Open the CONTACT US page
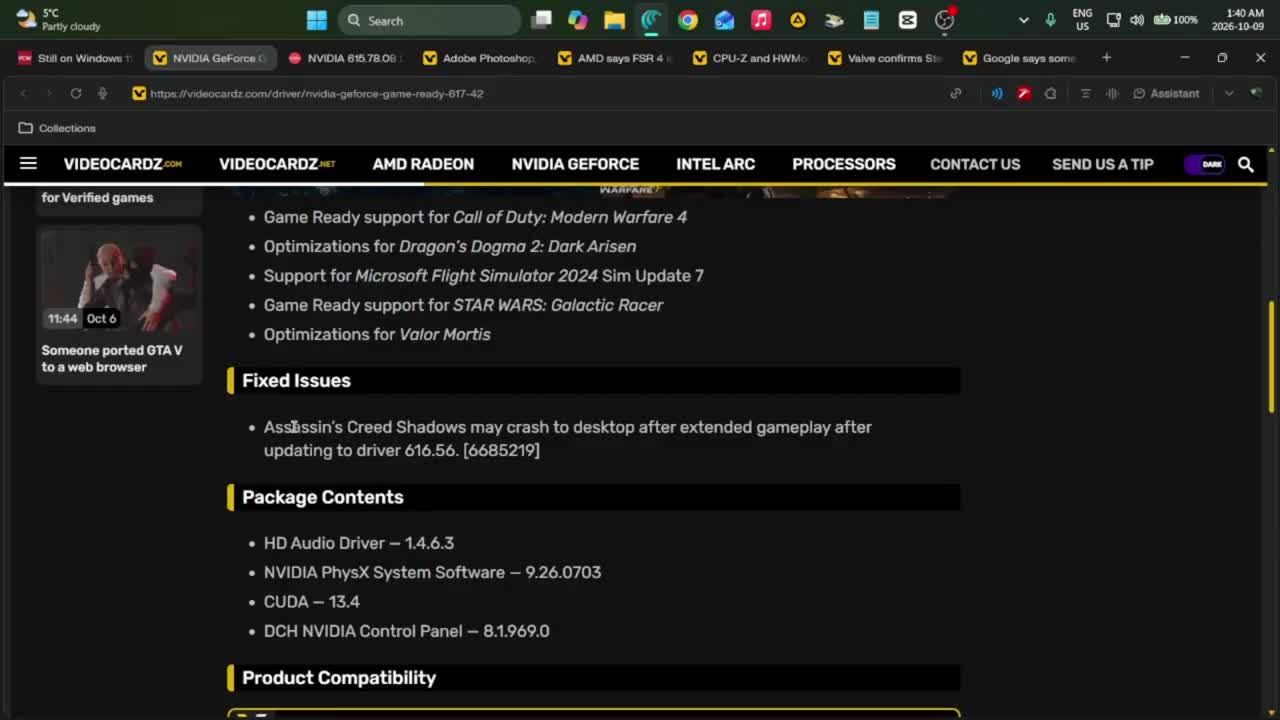1280x720 pixels. pyautogui.click(x=975, y=164)
